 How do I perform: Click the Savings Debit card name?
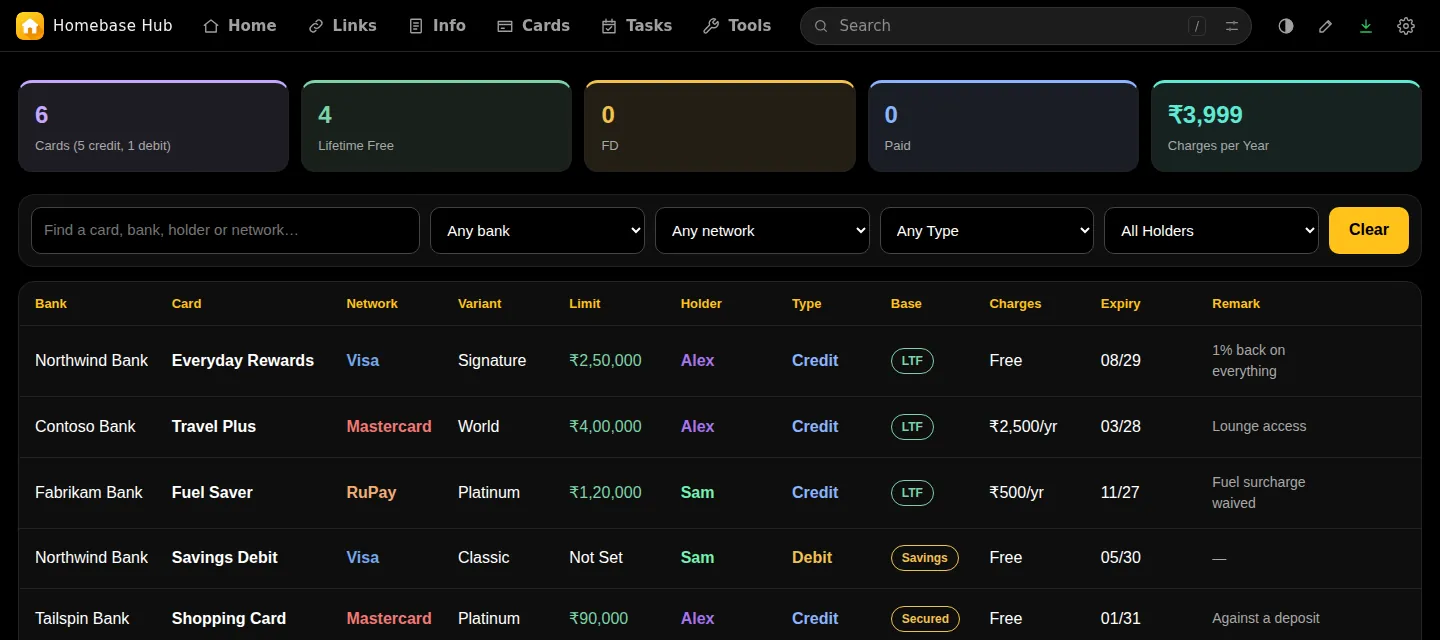click(225, 558)
